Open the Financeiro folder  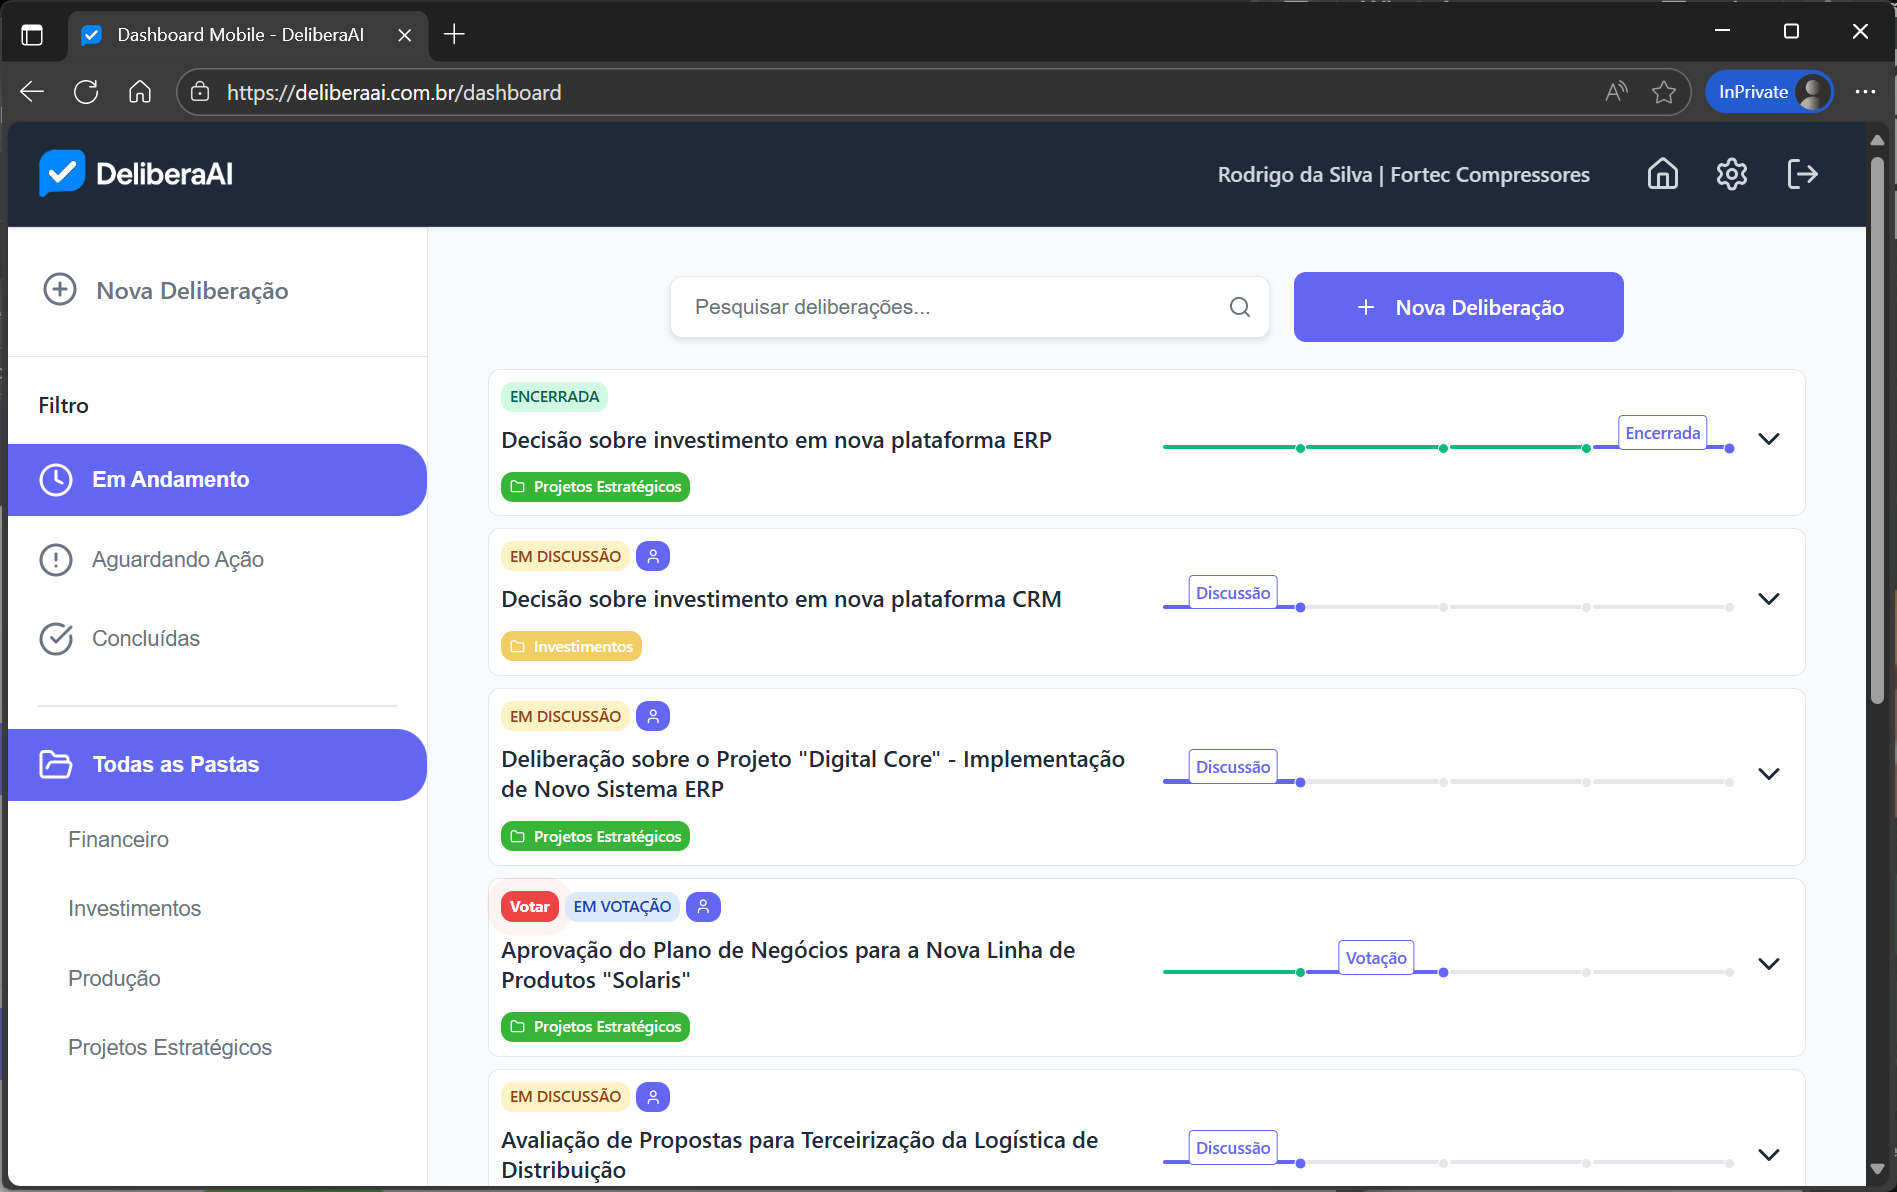pos(118,840)
